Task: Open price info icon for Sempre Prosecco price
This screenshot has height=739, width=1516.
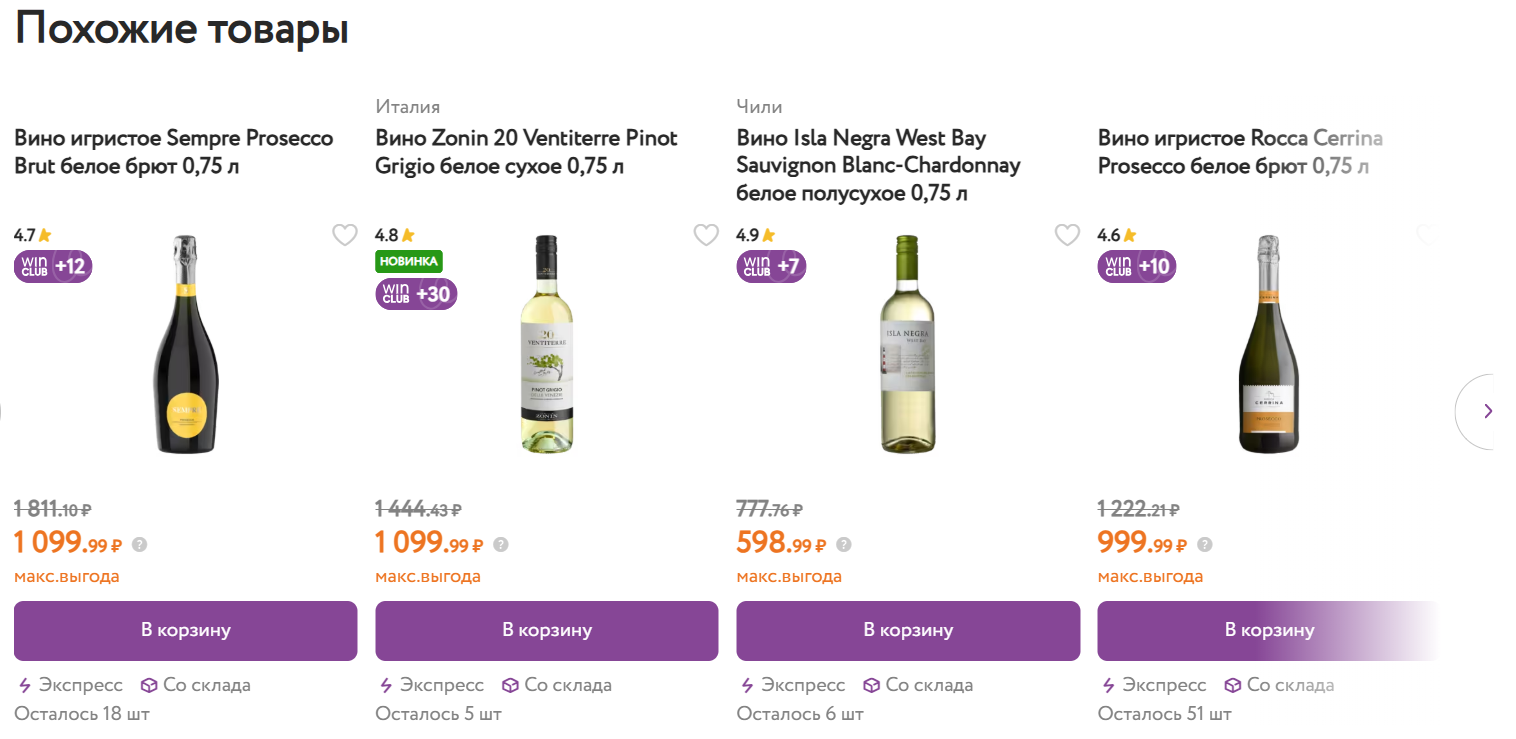Action: [140, 545]
